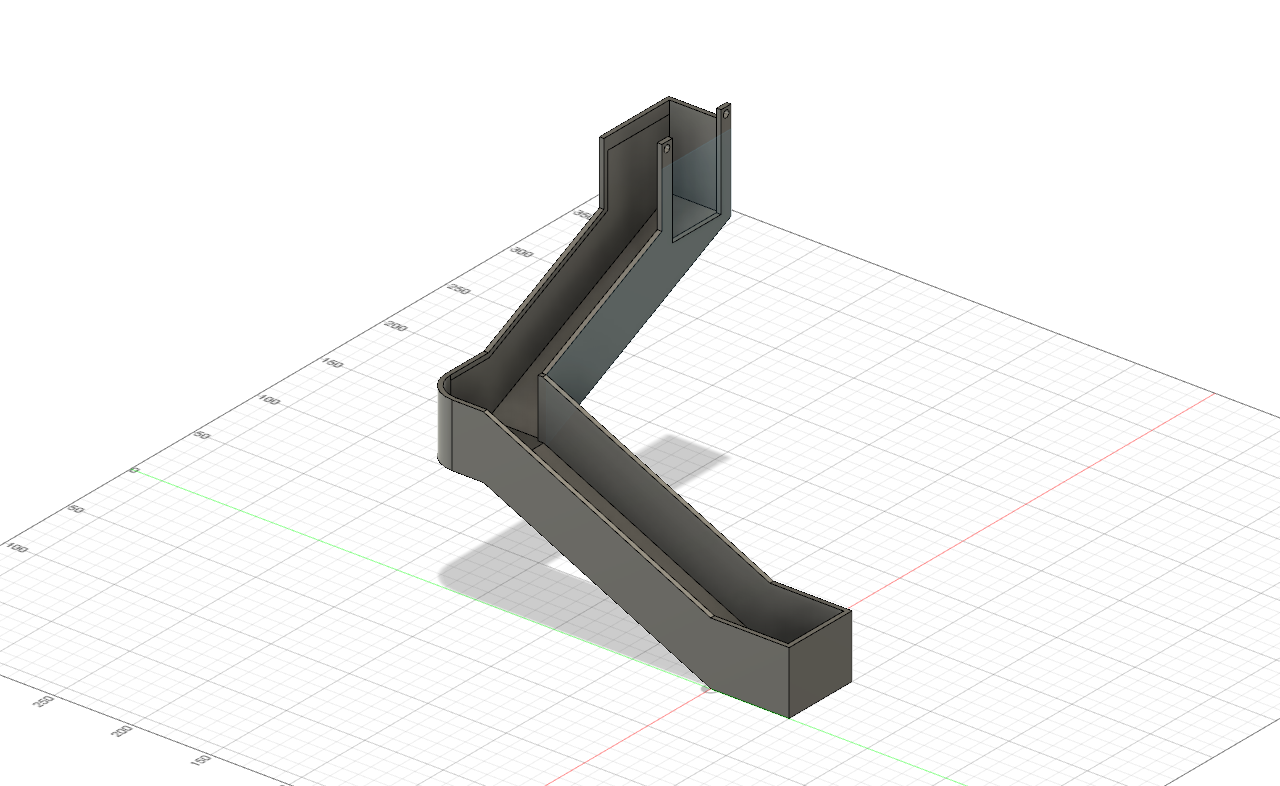Click the grid origin label "0"

point(134,469)
